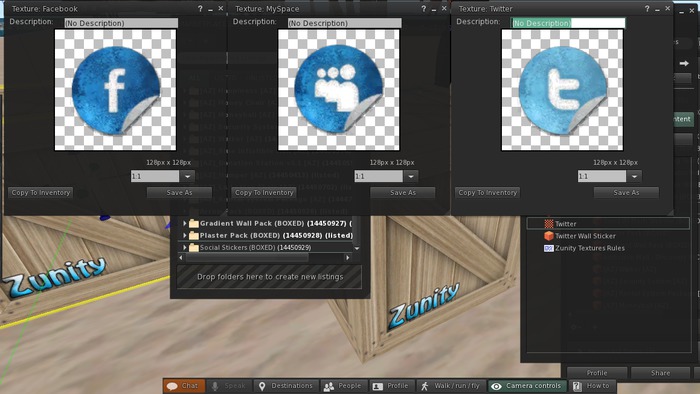Expand the Social Stickers (BOXED) folder

[x=185, y=247]
